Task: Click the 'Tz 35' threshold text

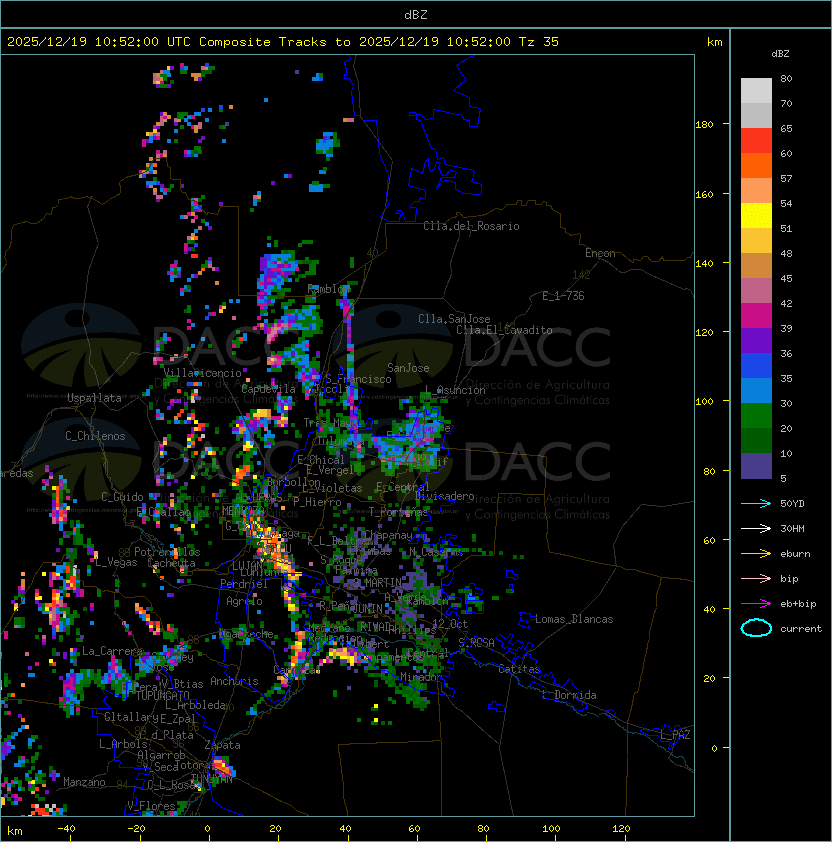Action: [x=539, y=42]
